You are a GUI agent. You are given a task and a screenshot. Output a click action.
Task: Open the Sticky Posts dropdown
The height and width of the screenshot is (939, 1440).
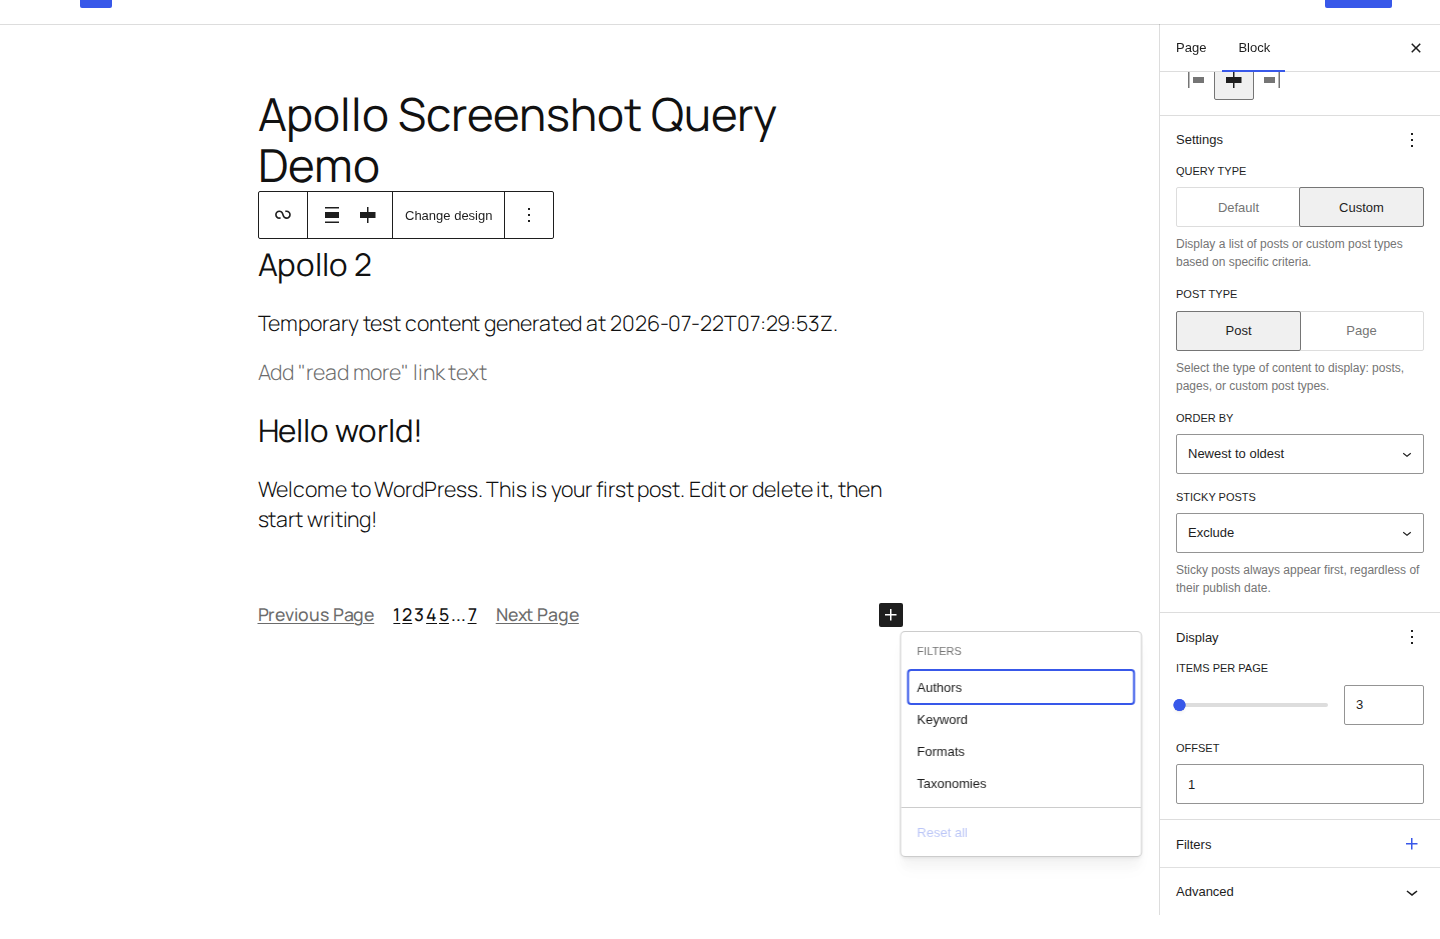[1300, 533]
